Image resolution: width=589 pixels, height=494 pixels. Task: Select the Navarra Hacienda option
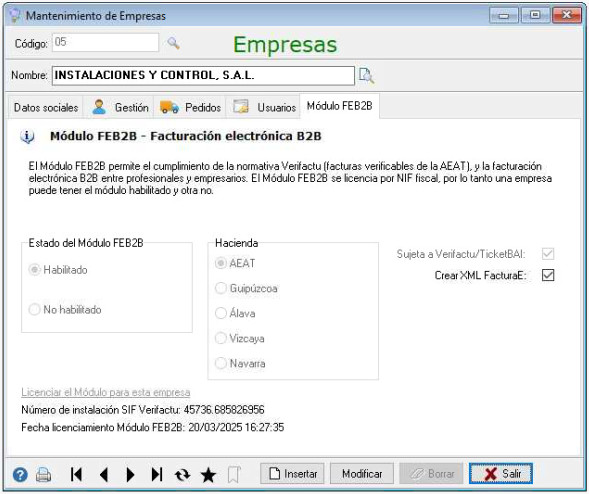point(220,363)
